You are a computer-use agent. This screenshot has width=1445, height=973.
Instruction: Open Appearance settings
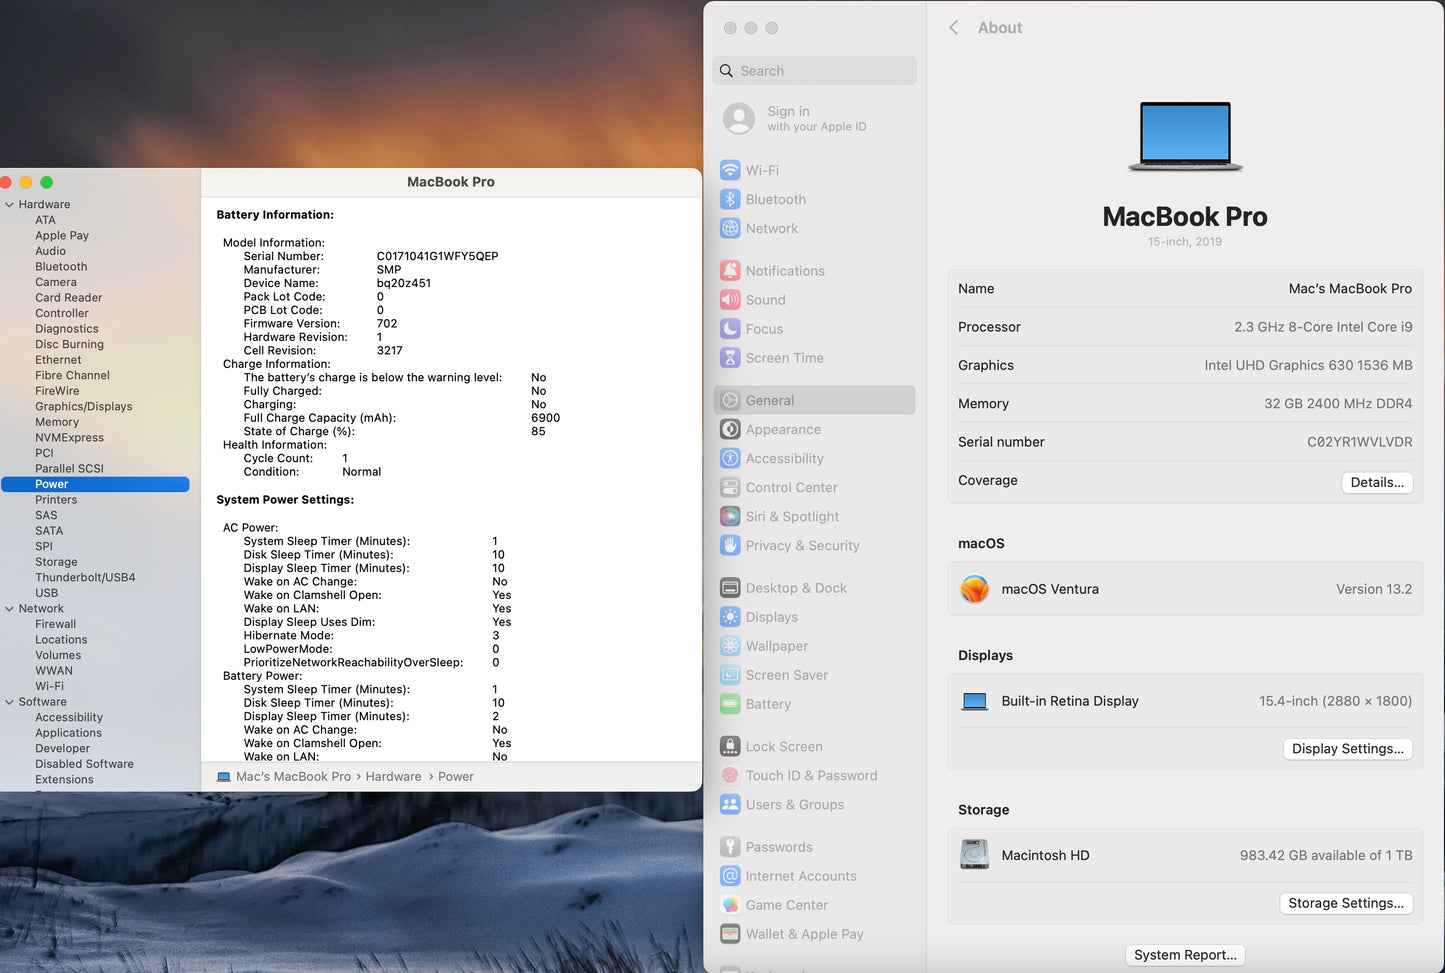(x=782, y=429)
